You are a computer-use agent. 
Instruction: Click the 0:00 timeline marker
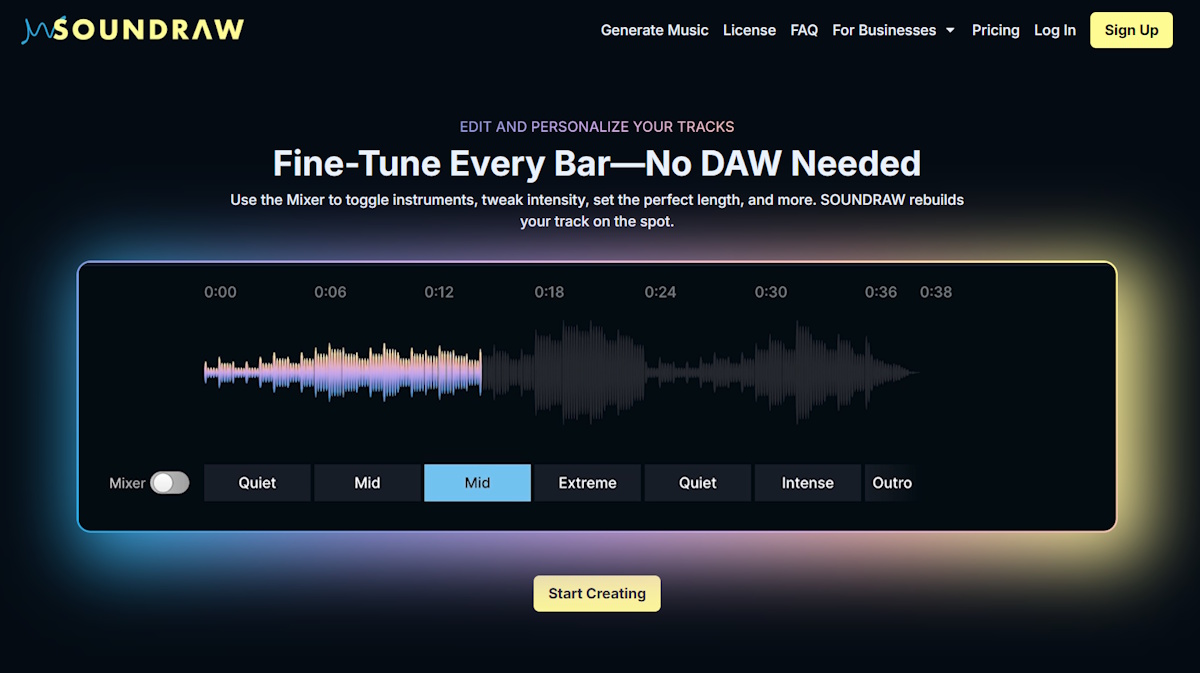(220, 292)
